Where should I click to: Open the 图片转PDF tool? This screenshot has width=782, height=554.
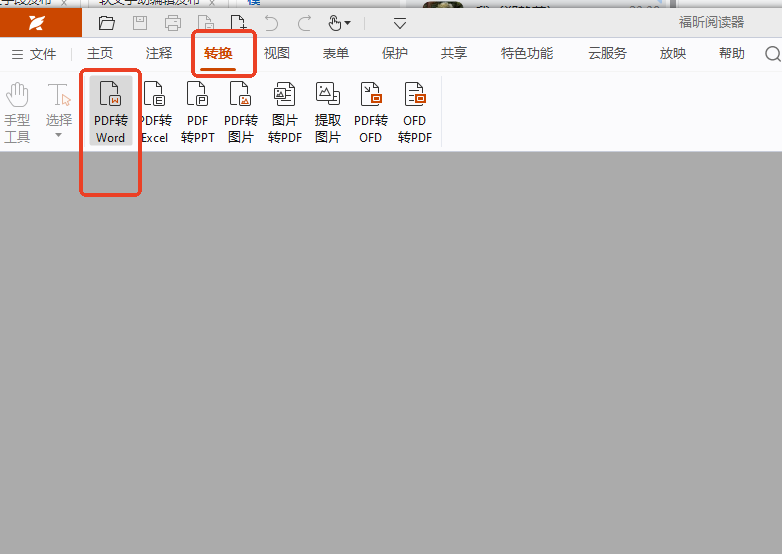click(284, 111)
